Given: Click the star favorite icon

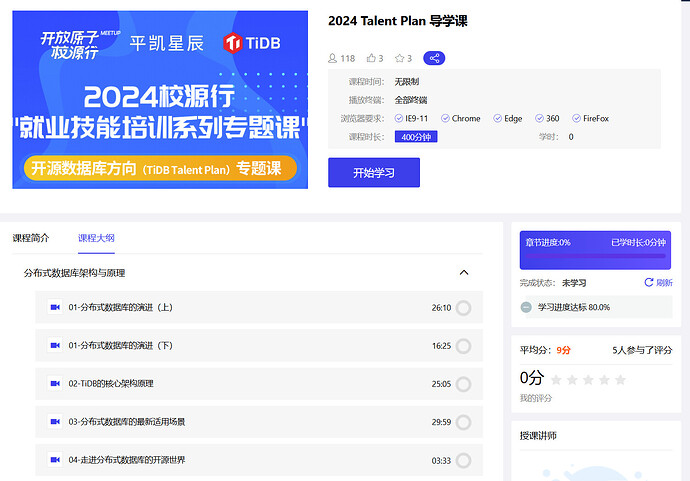Looking at the screenshot, I should (399, 59).
